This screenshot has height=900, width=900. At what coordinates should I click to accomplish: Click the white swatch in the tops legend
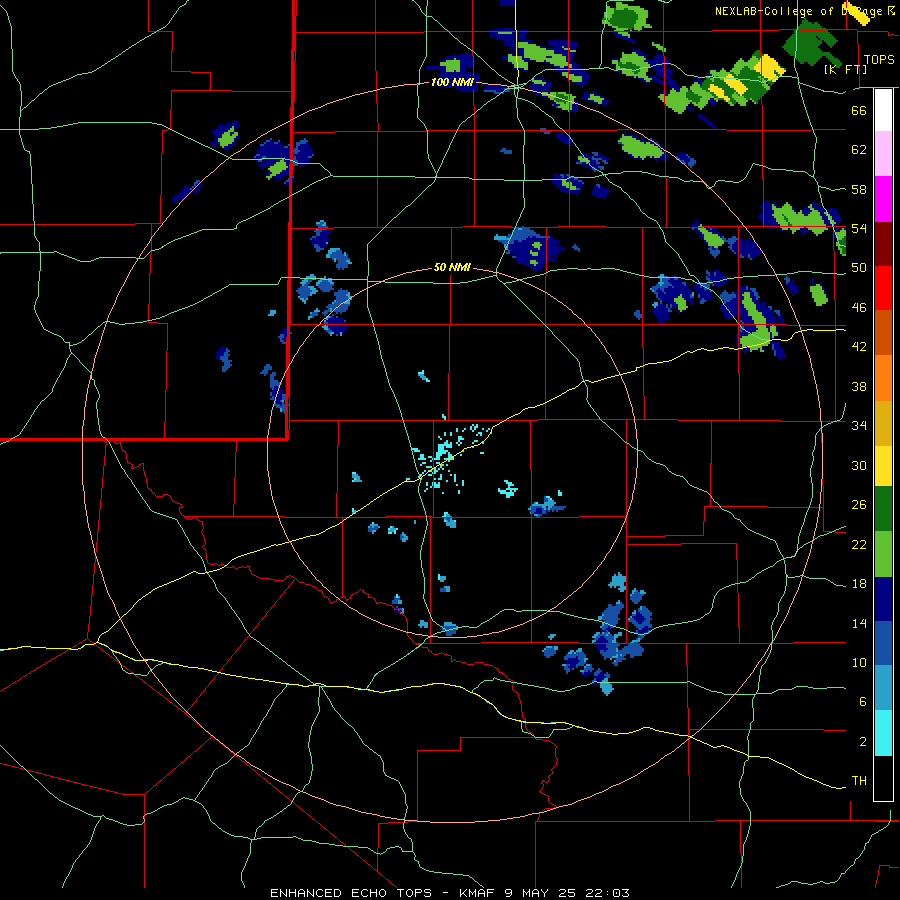pos(883,110)
